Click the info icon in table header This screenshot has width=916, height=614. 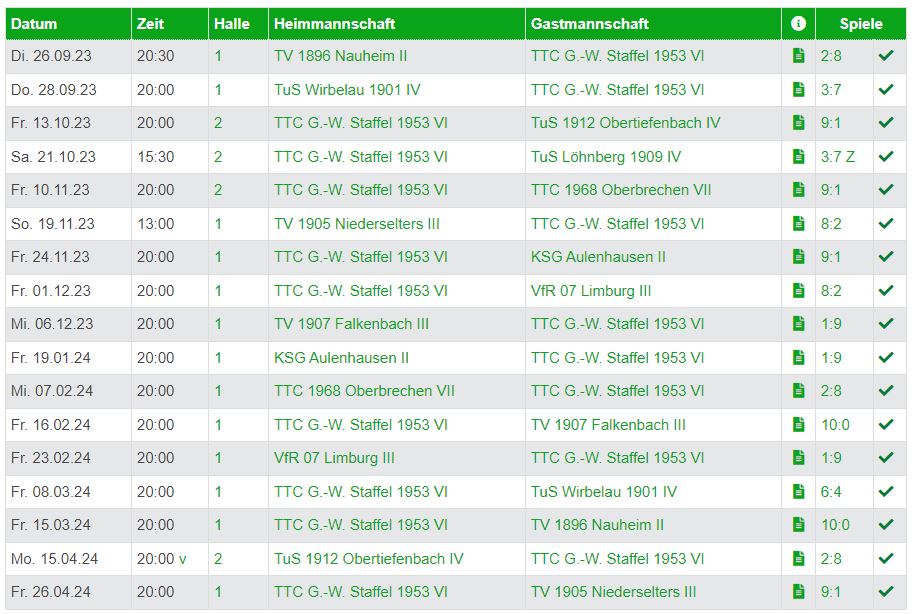pyautogui.click(x=798, y=23)
